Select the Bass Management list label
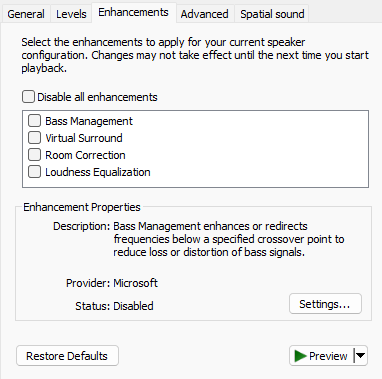The width and height of the screenshot is (382, 379). pos(89,121)
